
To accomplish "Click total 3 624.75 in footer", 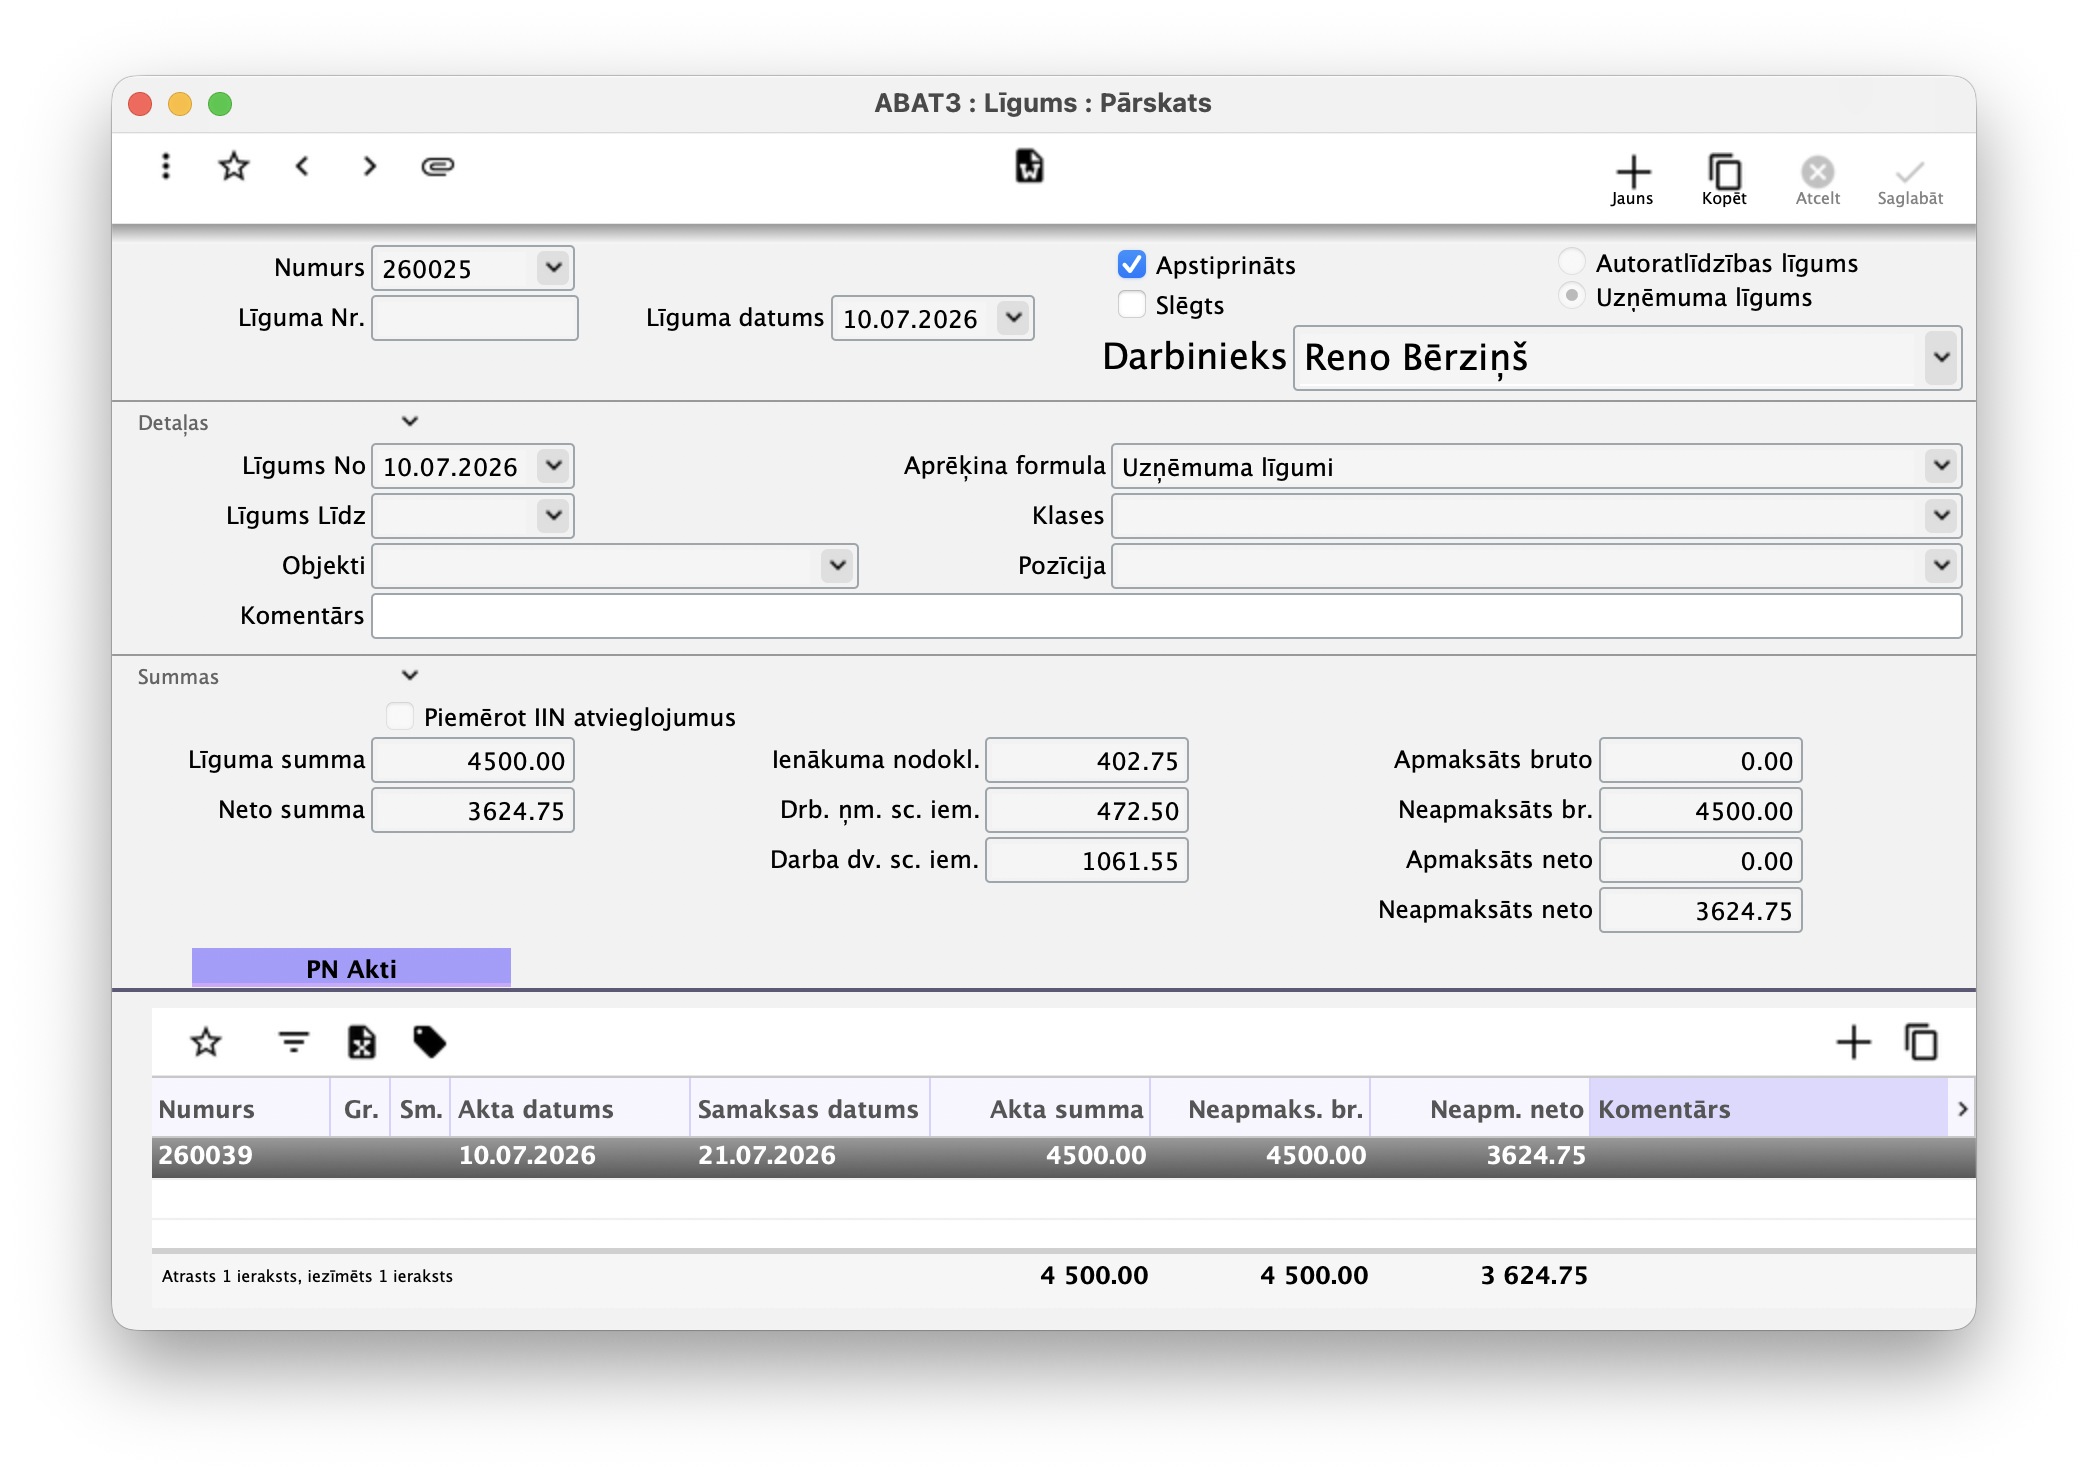I will click(x=1534, y=1275).
